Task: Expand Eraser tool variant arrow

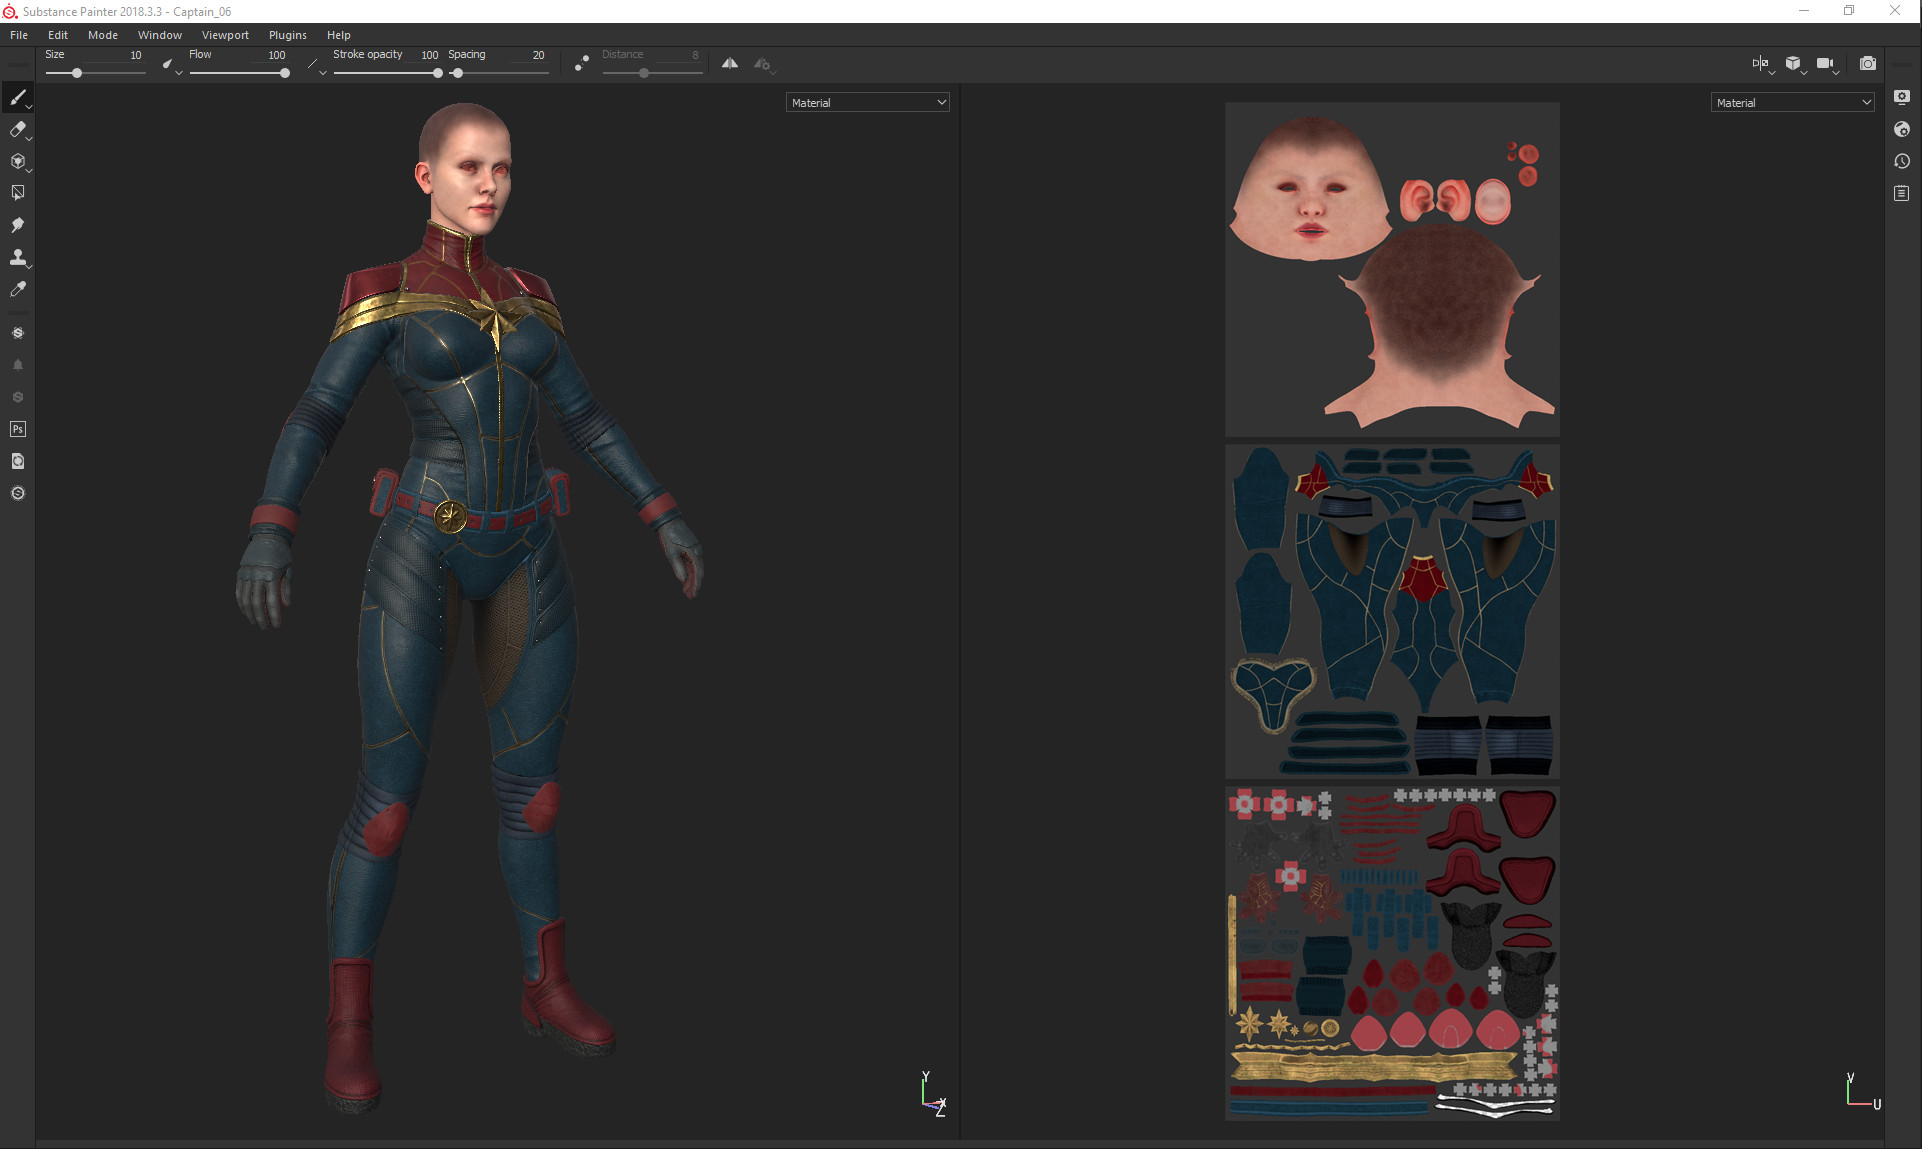Action: [x=29, y=138]
